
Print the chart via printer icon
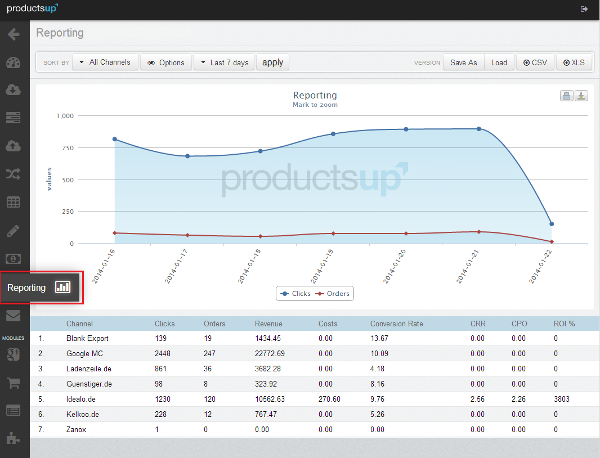567,96
